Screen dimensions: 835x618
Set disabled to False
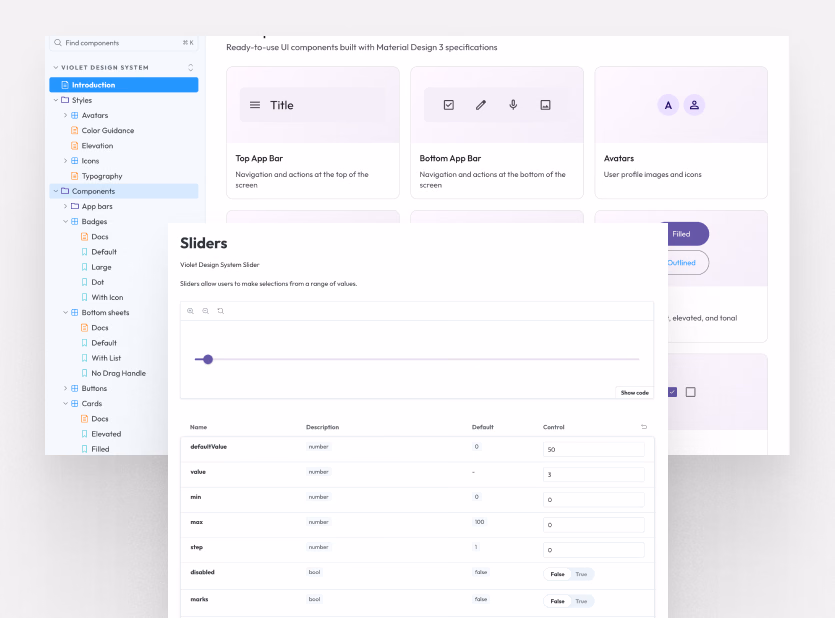(x=557, y=574)
